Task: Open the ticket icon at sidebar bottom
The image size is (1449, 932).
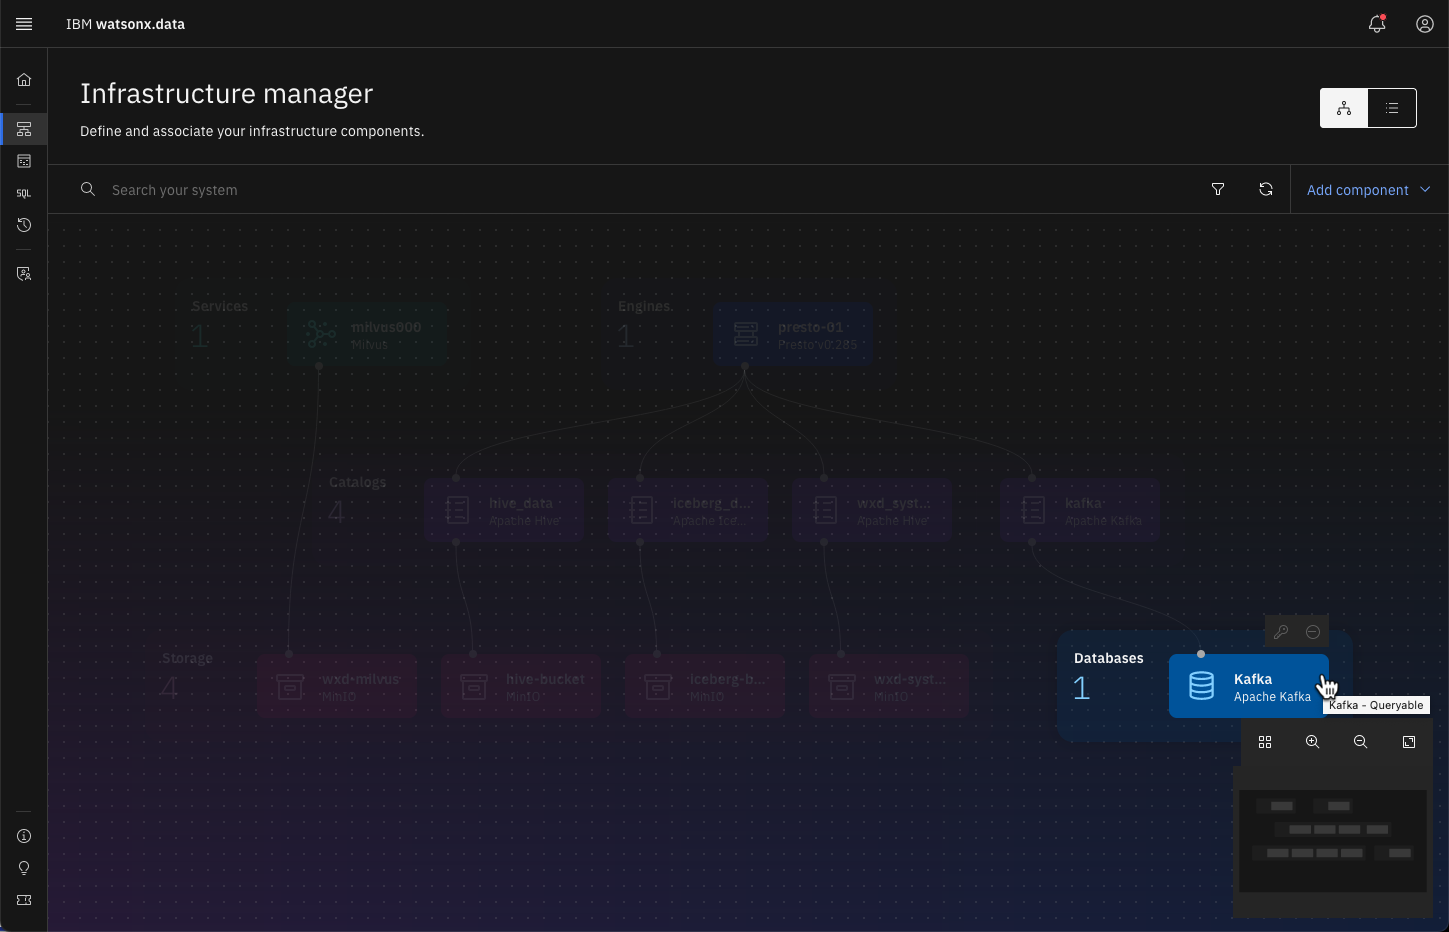Action: (24, 900)
